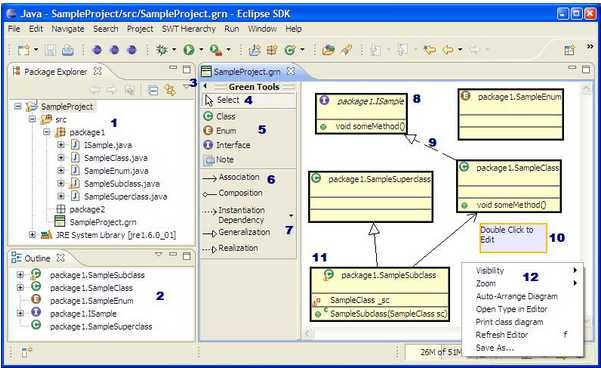Select package1.SampleSuperclass in the Outline
This screenshot has width=601, height=368.
click(x=91, y=326)
